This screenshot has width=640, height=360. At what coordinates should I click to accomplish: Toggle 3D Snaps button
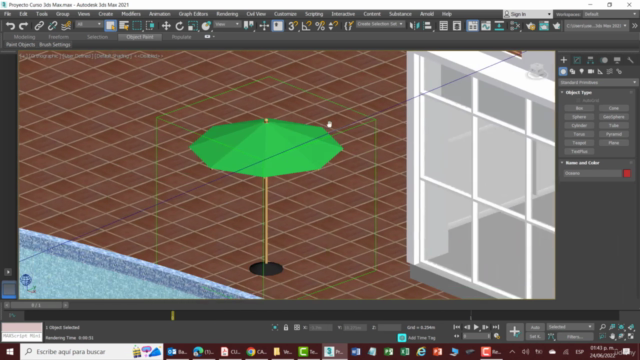(x=293, y=26)
